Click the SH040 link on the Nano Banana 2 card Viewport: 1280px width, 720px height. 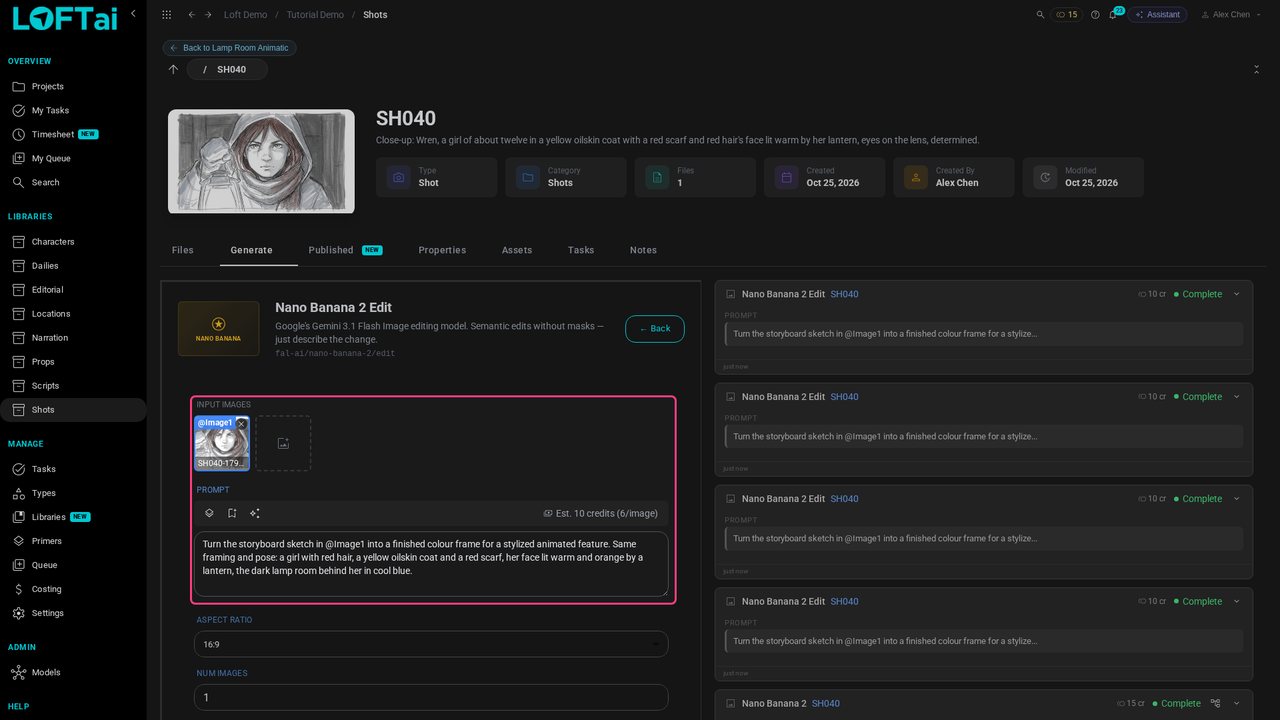tap(826, 703)
